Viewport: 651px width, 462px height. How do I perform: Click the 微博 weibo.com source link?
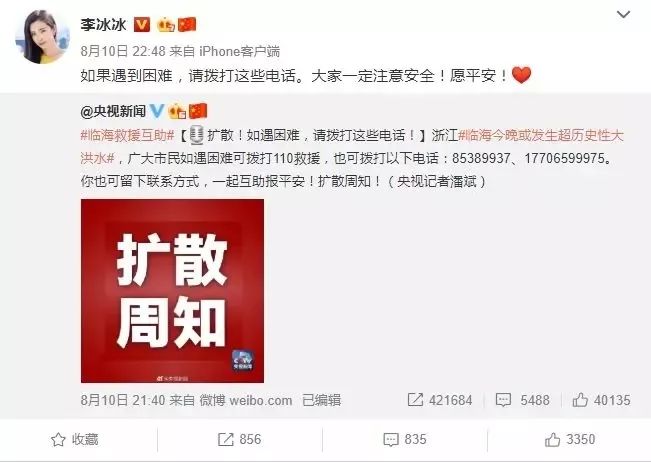click(246, 400)
